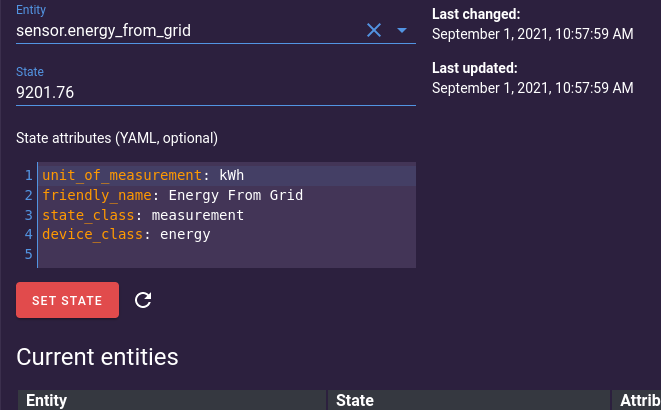Click the Last changed timestamp text
The width and height of the screenshot is (661, 410).
[532, 34]
